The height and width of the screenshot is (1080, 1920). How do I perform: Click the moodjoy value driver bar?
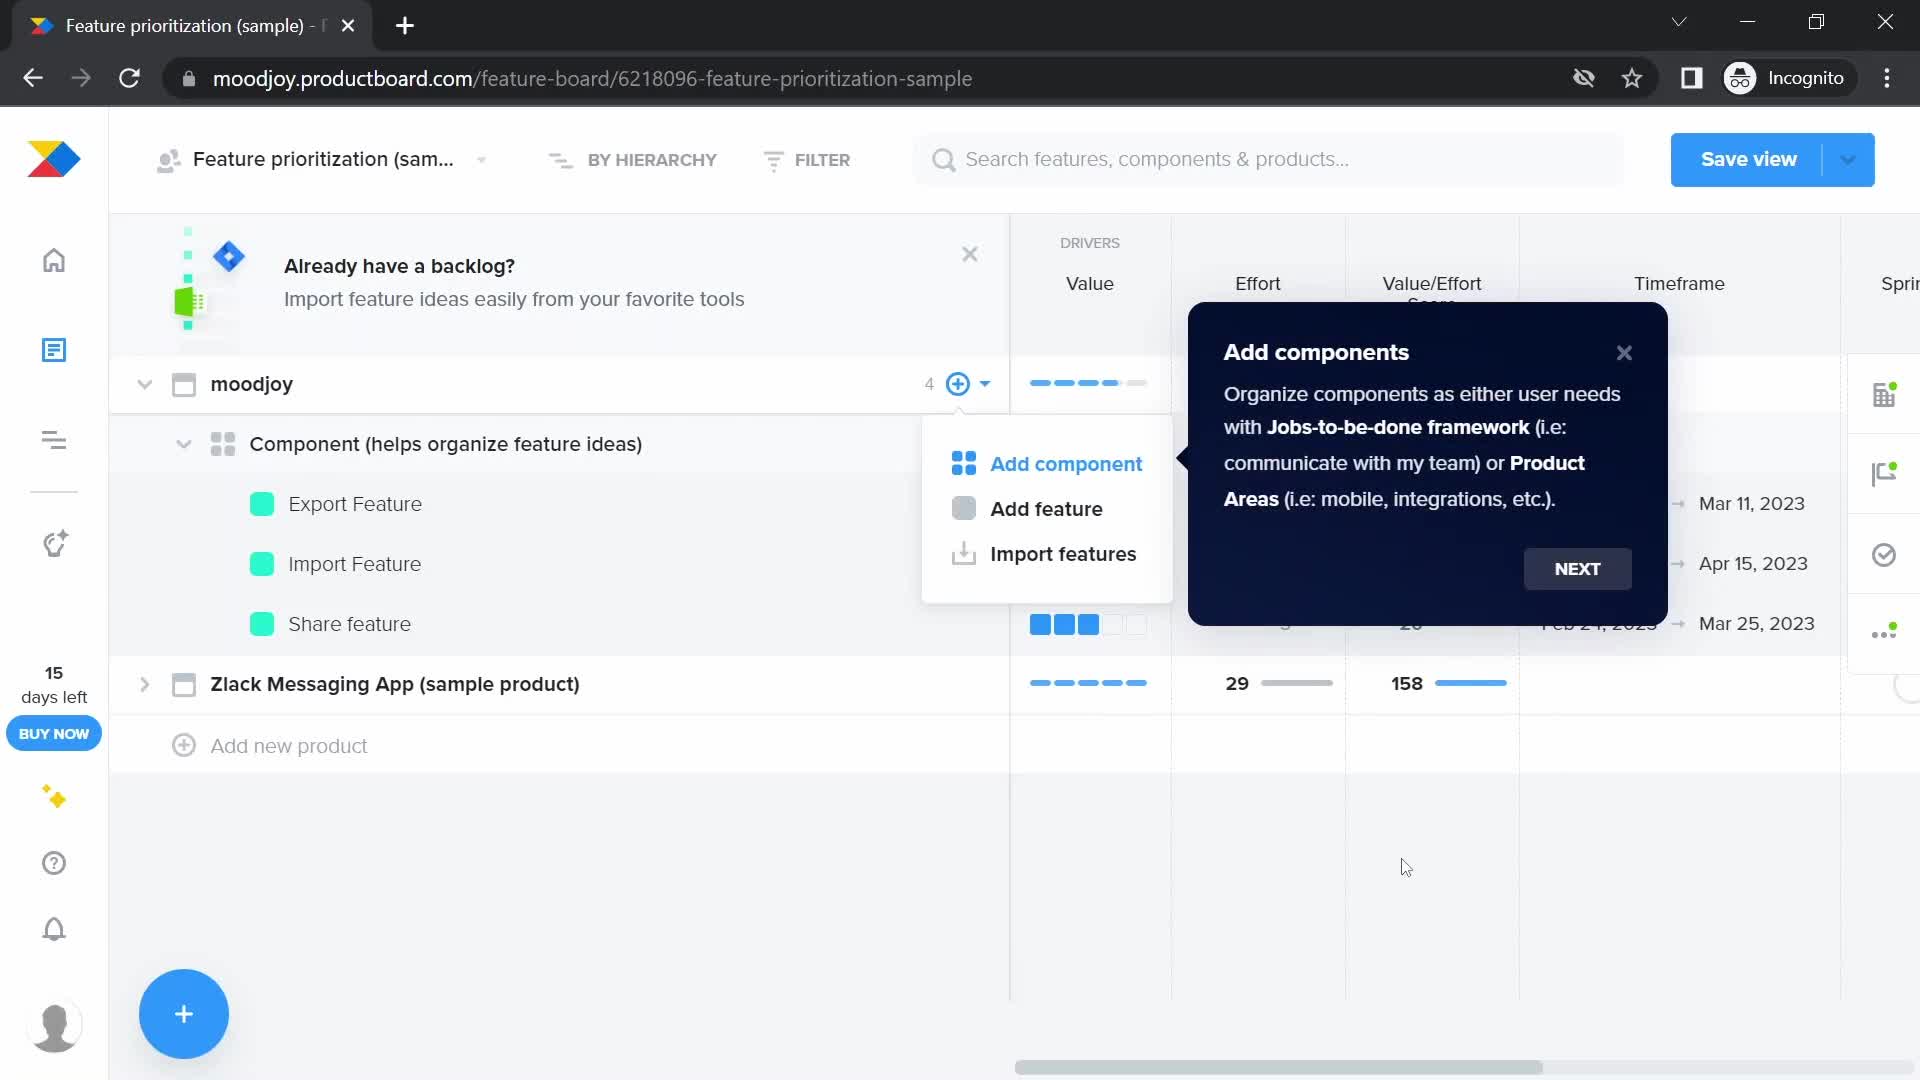1088,383
